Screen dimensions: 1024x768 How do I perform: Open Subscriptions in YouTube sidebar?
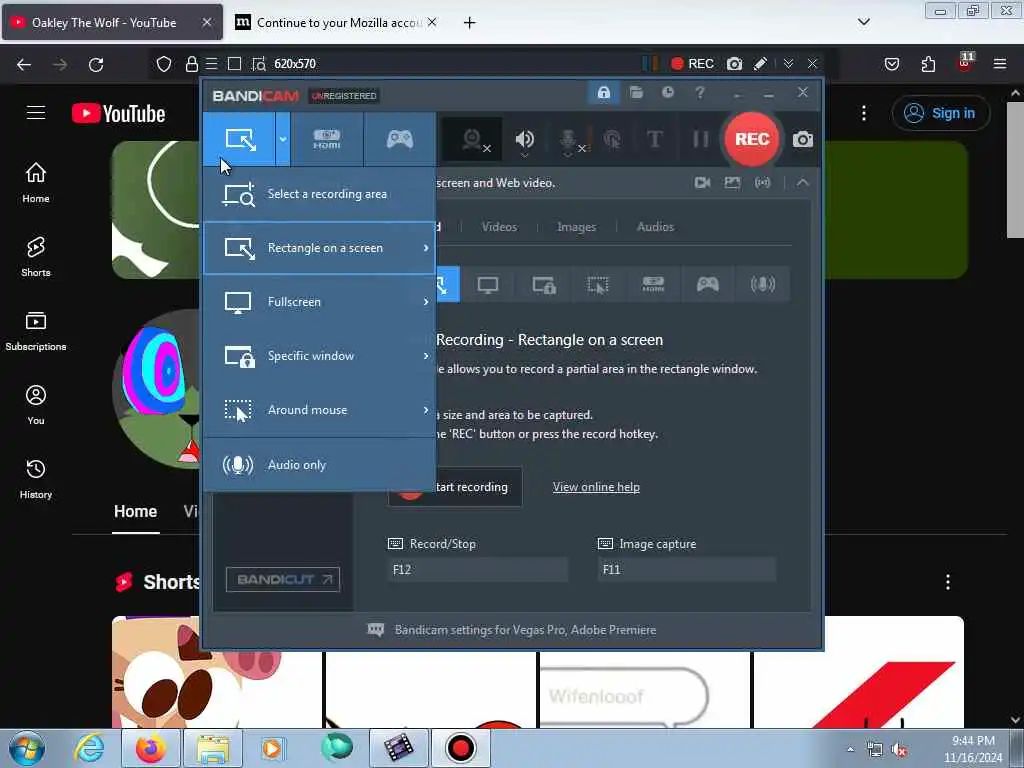point(36,330)
